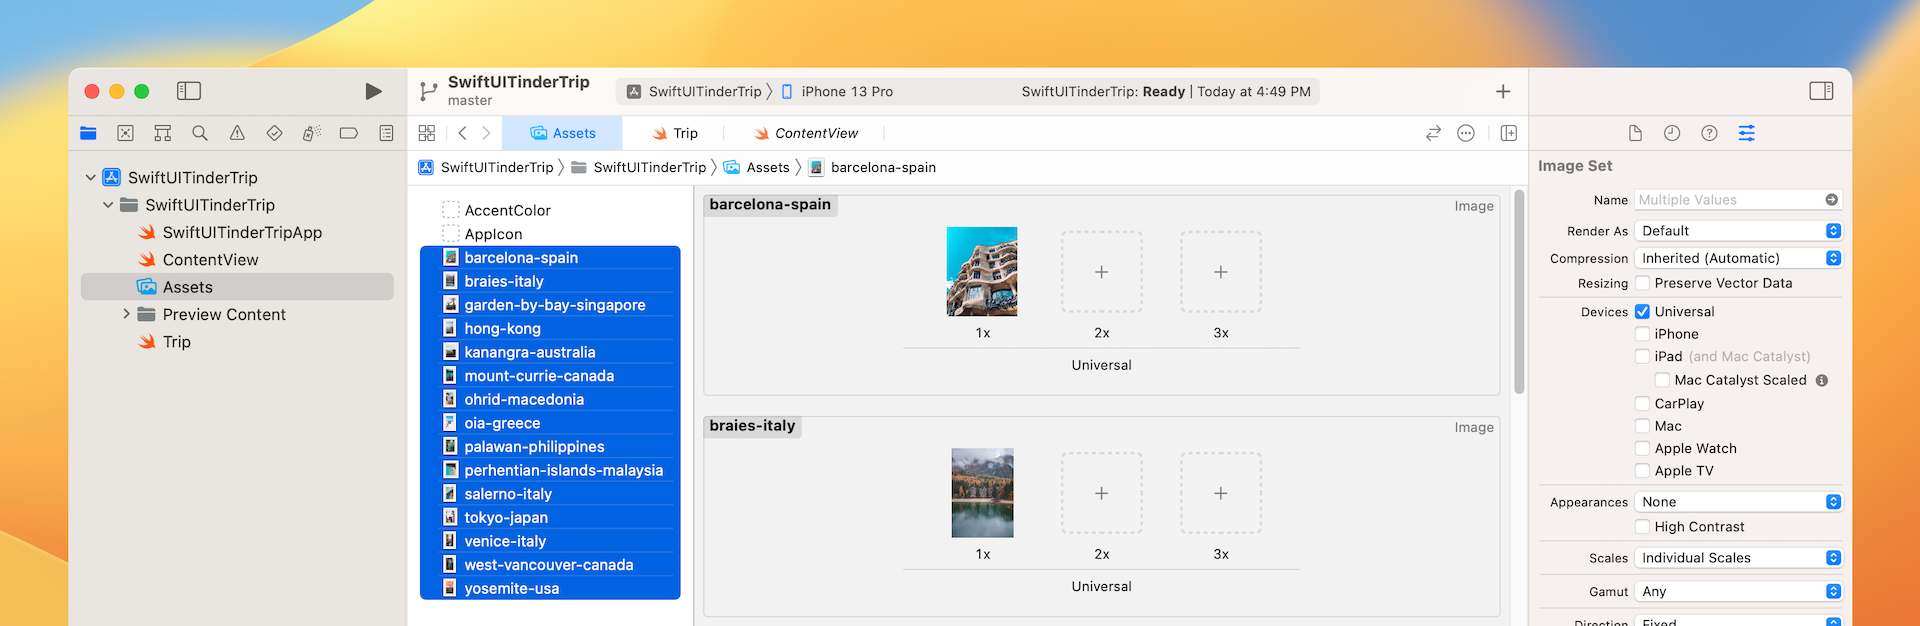Switch to the Trip editor tab
This screenshot has height=626, width=1920.
click(x=675, y=133)
